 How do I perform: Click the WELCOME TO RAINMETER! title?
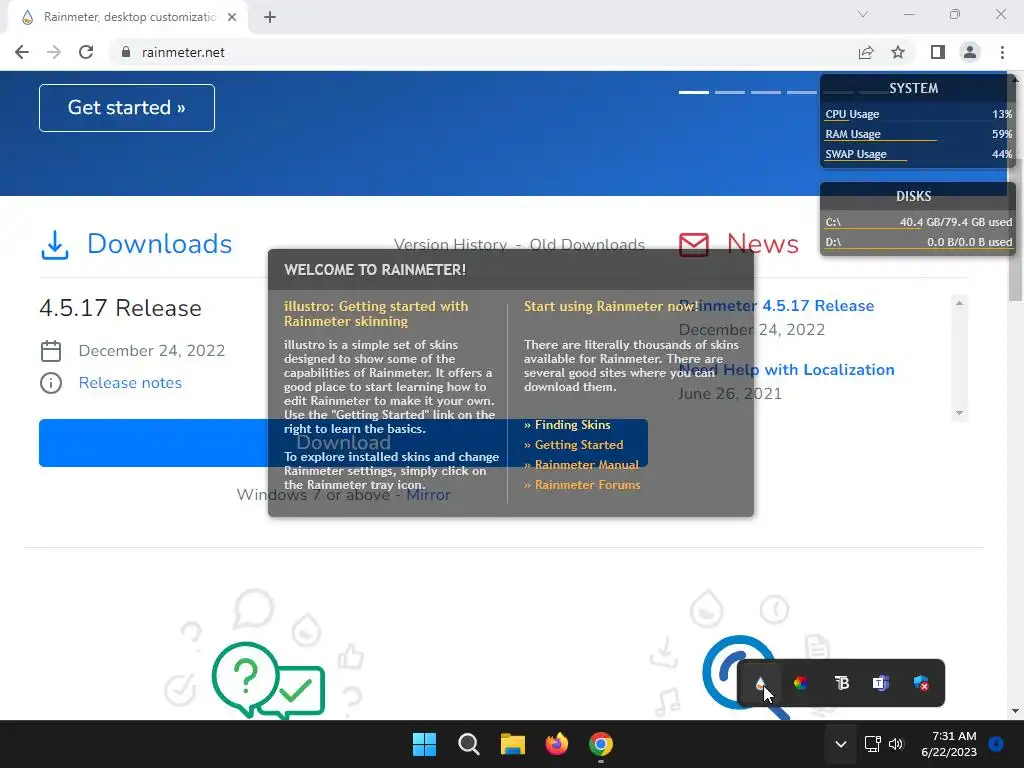[375, 270]
